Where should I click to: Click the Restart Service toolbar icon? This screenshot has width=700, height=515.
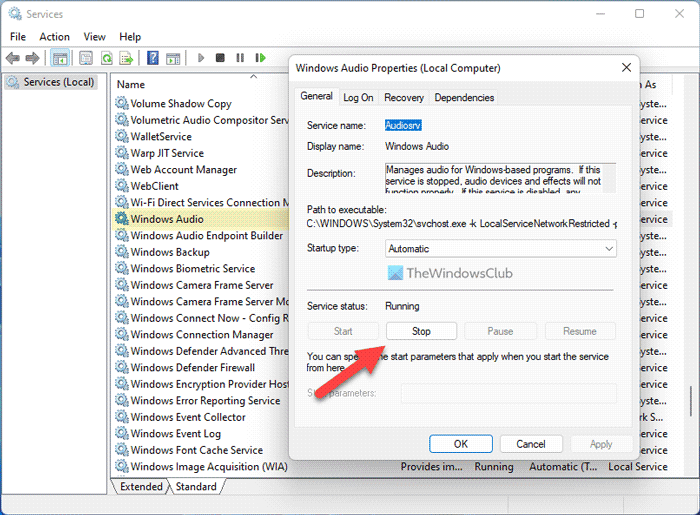click(261, 58)
